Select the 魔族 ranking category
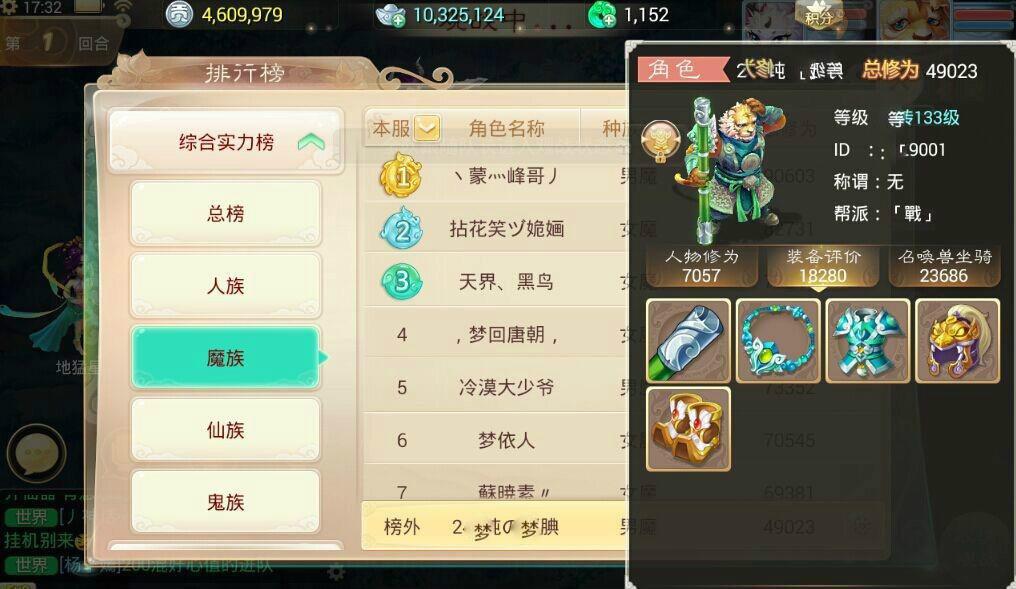 [x=225, y=358]
